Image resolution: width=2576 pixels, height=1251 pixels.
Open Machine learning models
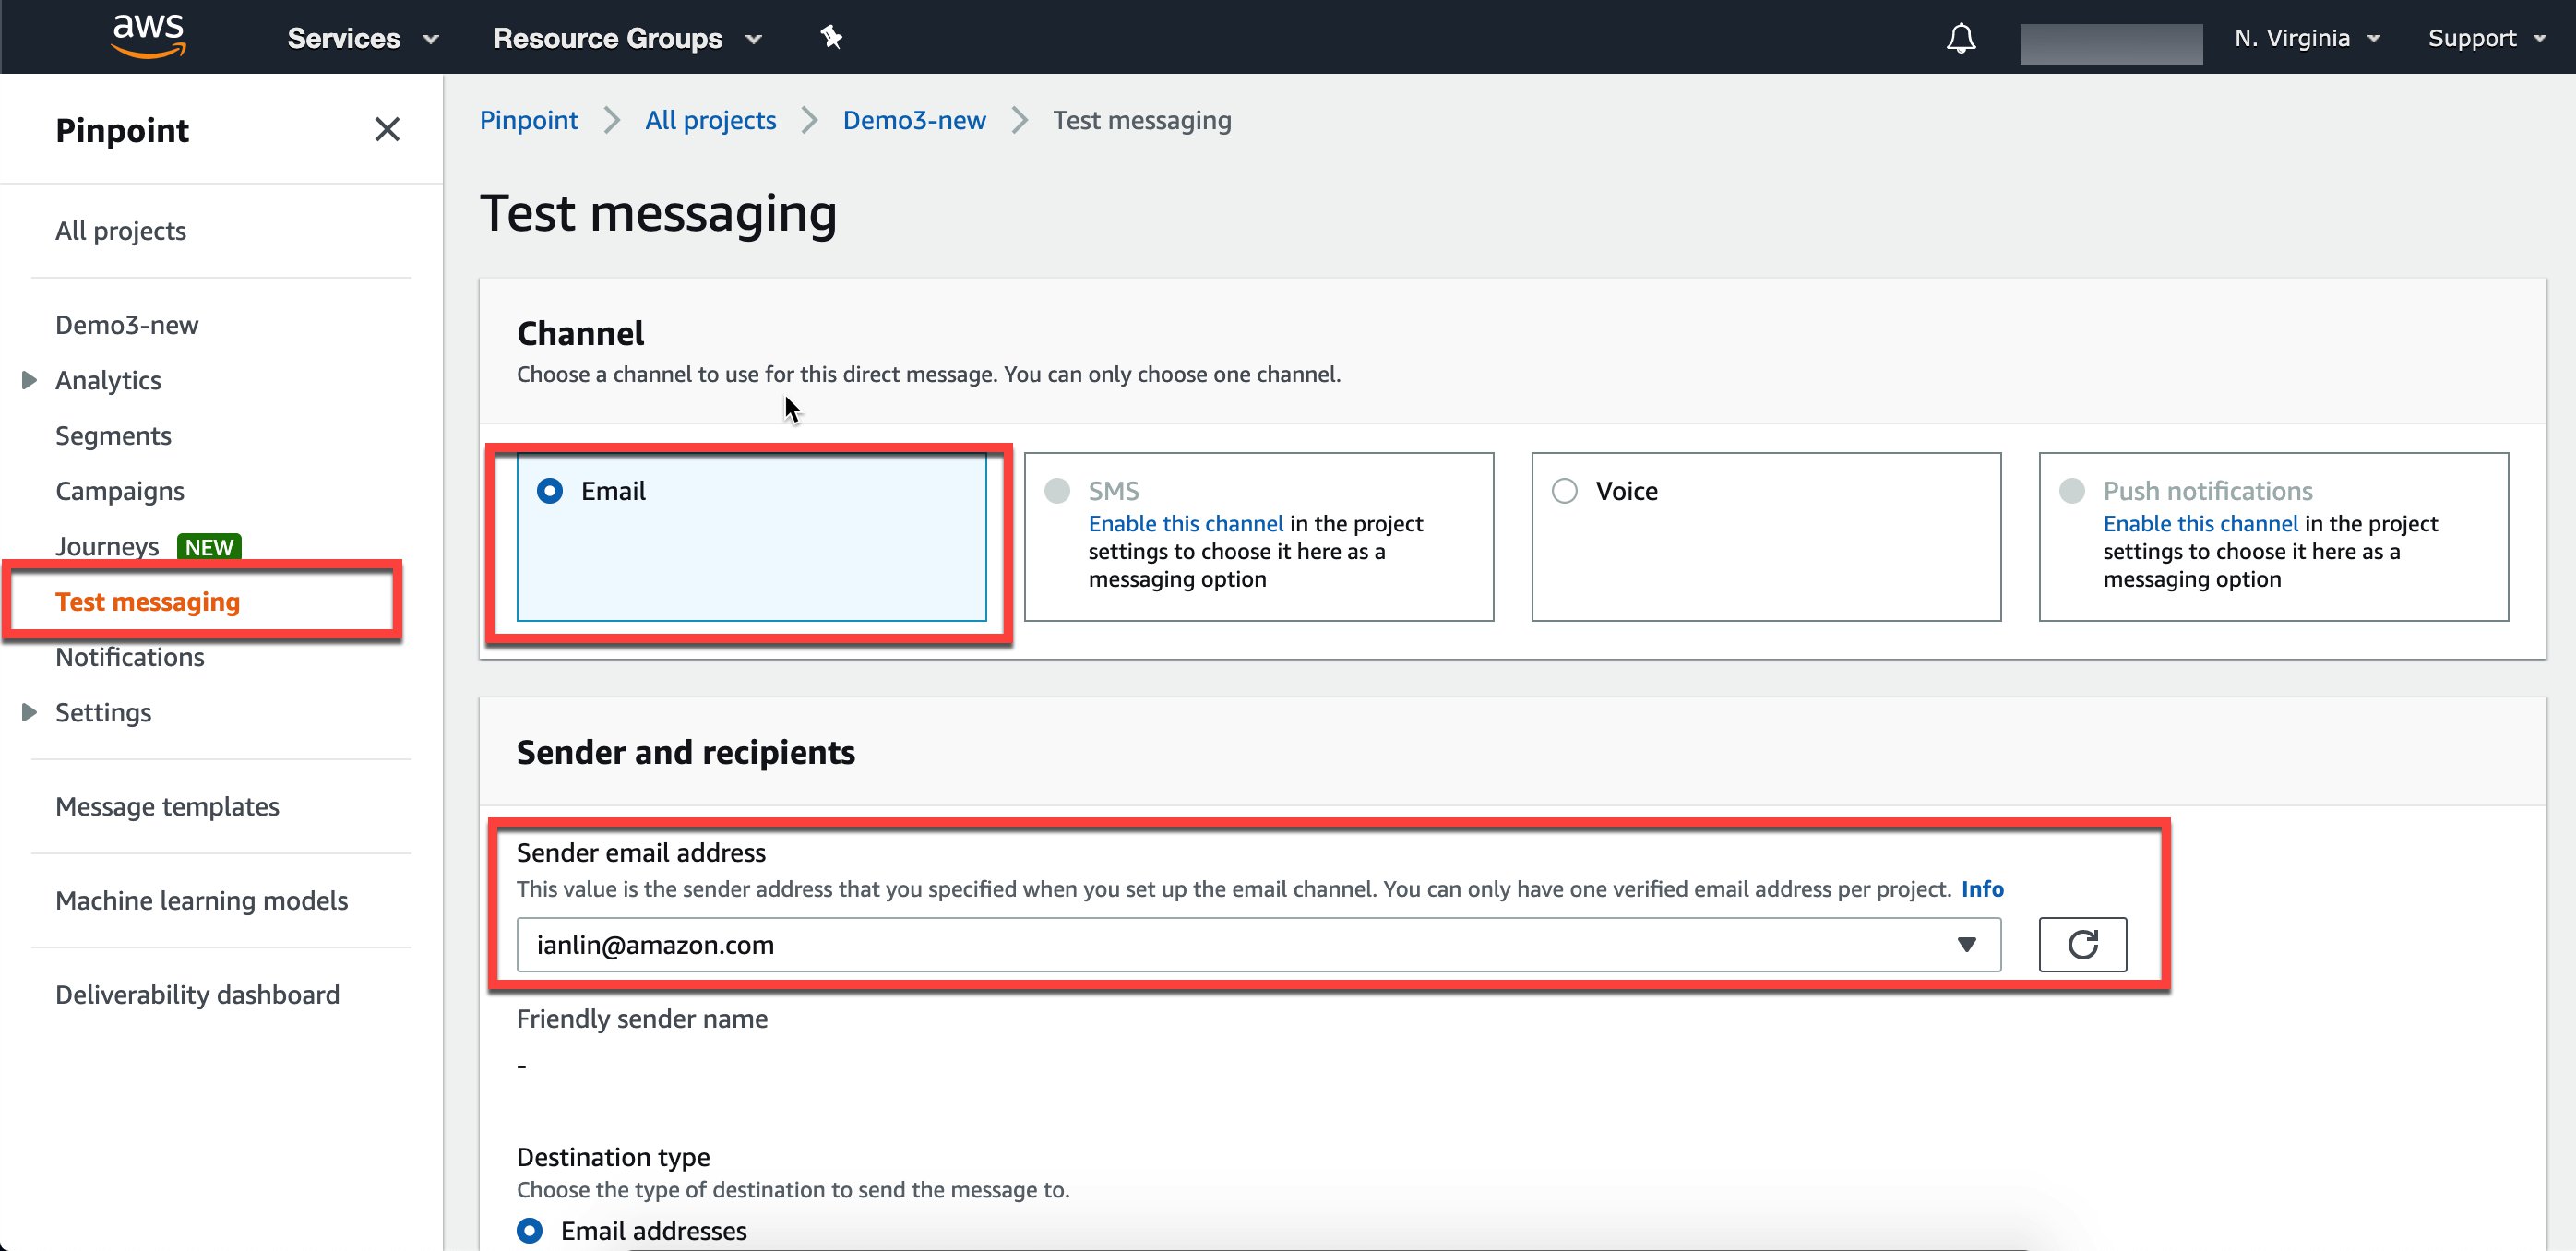coord(201,900)
